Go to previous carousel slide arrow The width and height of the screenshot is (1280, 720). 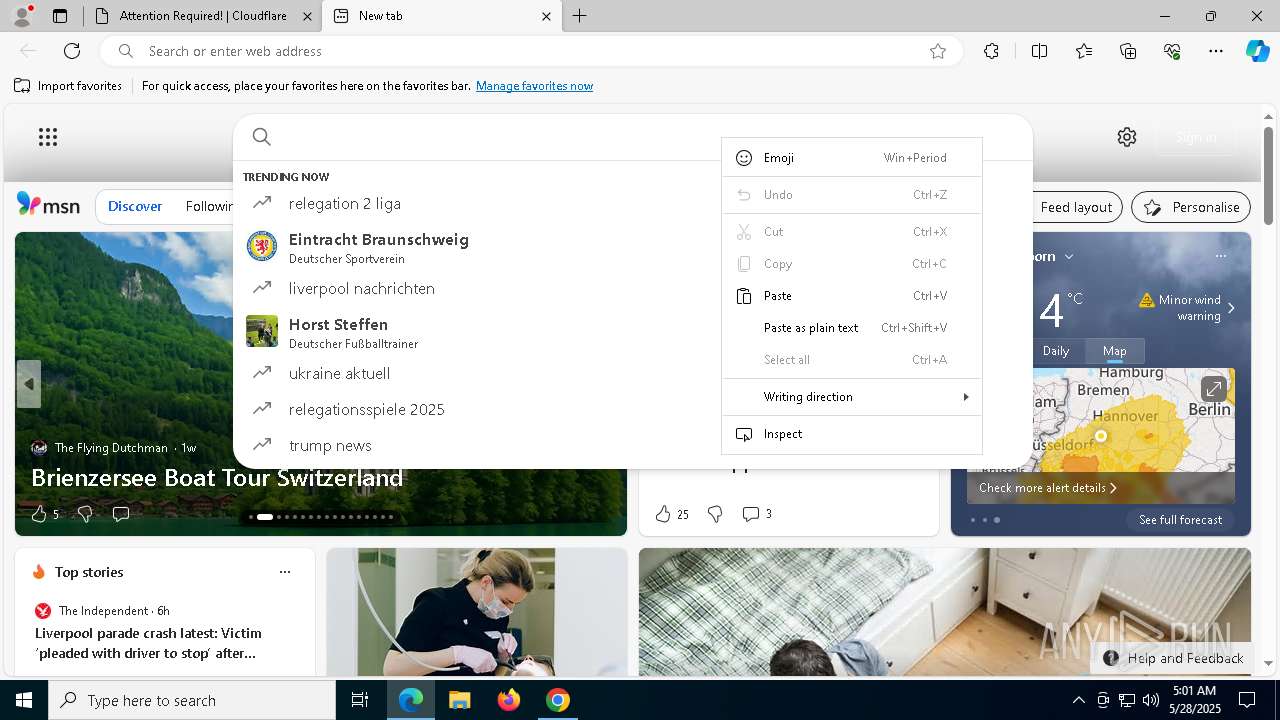pos(28,384)
